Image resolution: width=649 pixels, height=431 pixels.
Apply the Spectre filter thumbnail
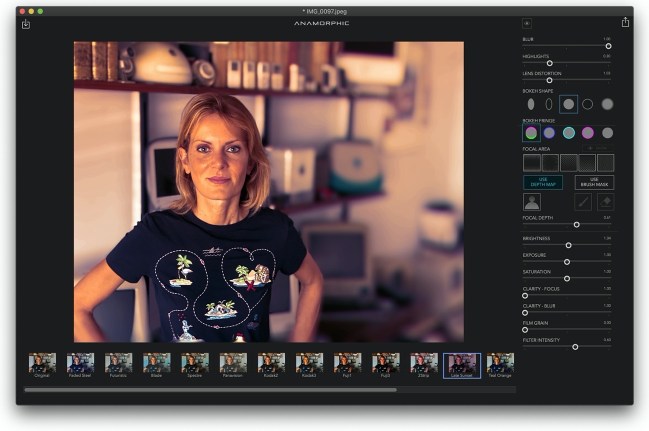[195, 365]
